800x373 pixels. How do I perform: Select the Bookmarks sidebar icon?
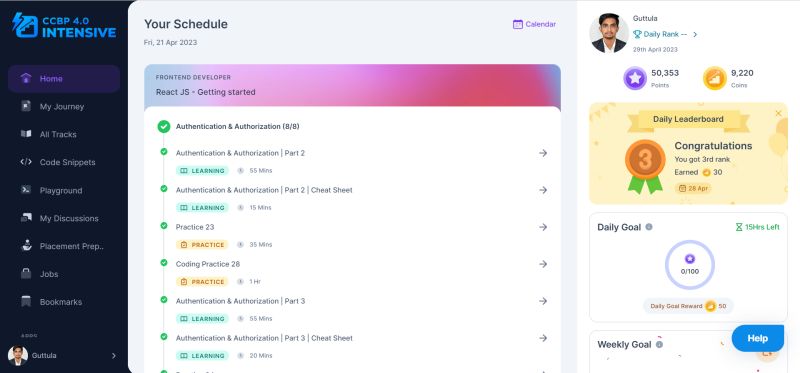[26, 302]
